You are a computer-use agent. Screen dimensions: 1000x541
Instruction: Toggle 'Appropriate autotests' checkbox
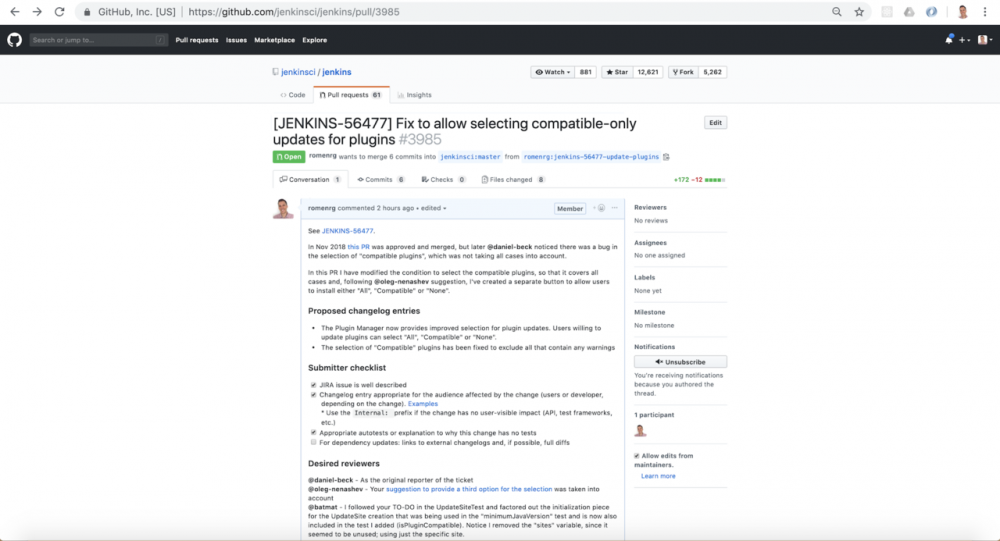coord(313,433)
